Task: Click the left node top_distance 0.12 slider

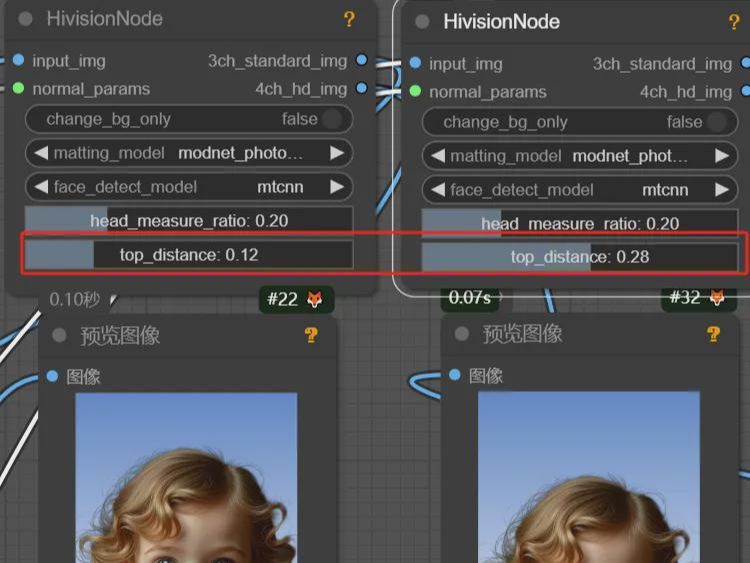Action: click(x=189, y=255)
